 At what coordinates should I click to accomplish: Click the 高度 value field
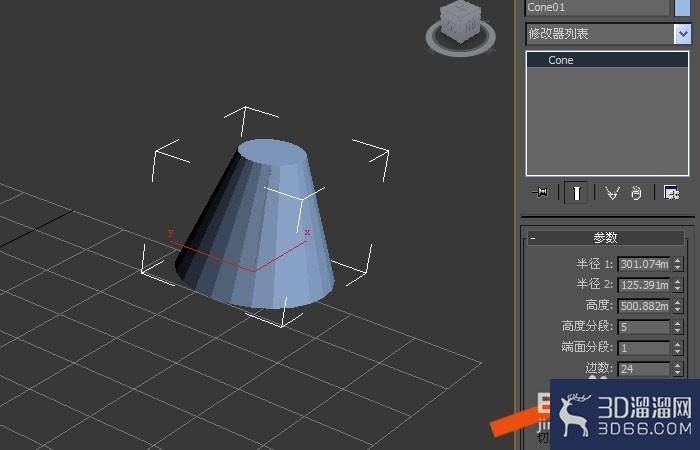click(644, 306)
